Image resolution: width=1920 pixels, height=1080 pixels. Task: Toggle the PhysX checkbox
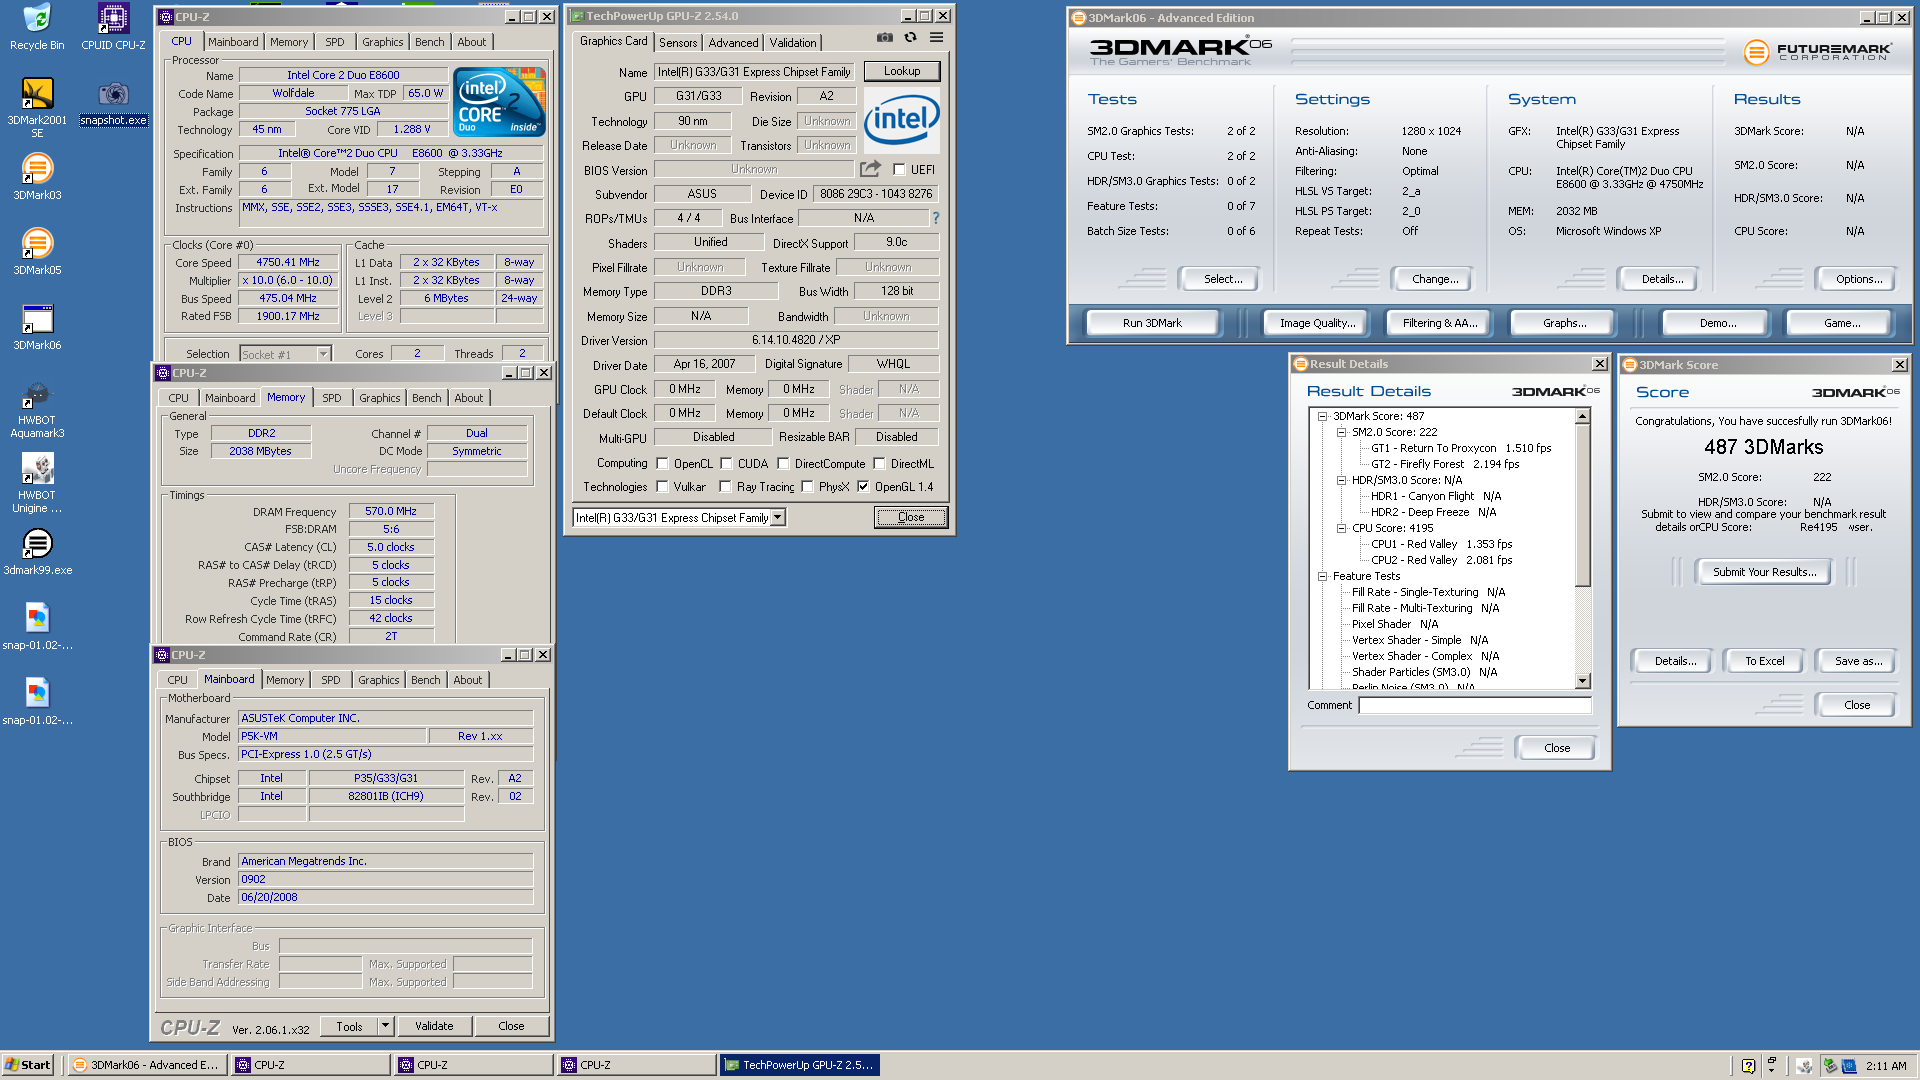[807, 487]
